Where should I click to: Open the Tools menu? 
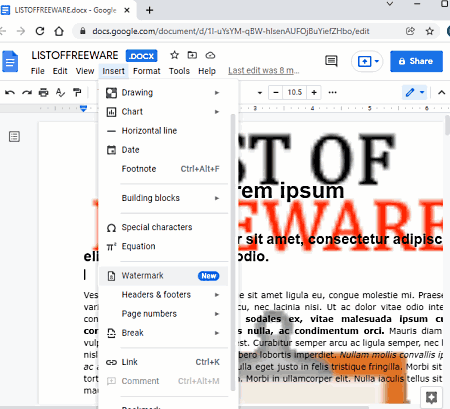coord(179,71)
